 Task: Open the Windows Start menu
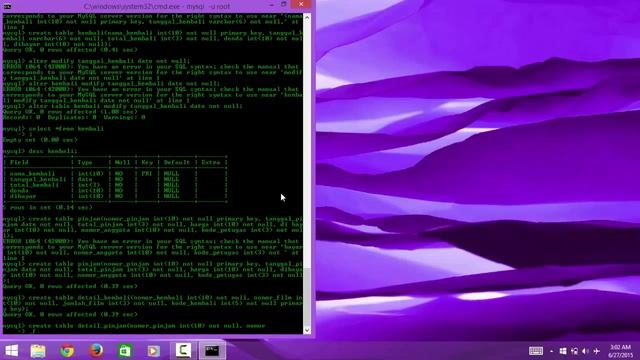[11, 351]
